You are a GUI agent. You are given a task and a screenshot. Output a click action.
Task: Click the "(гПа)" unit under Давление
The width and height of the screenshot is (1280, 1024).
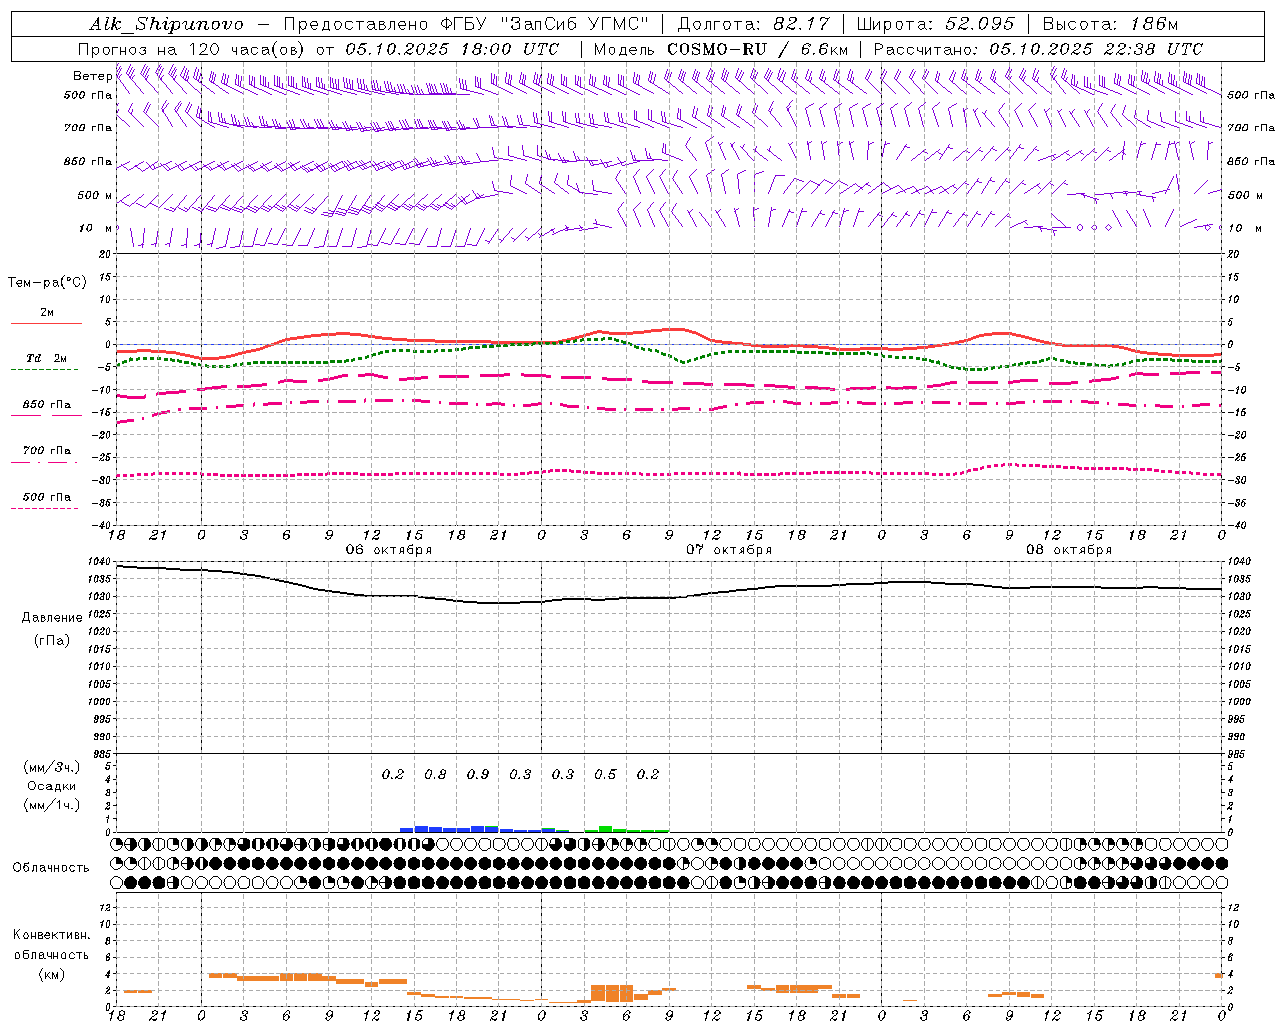[52, 641]
